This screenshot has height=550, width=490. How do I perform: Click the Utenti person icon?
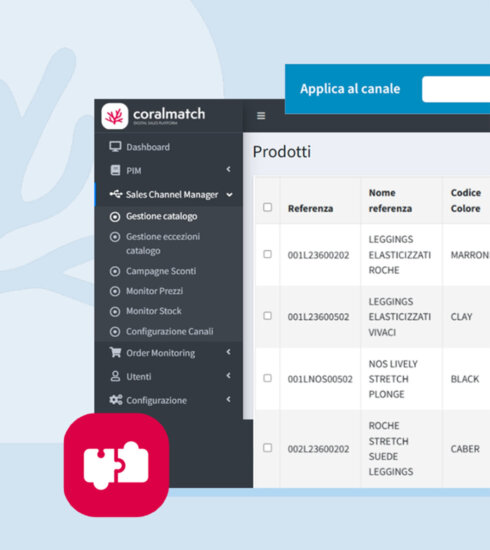115,376
